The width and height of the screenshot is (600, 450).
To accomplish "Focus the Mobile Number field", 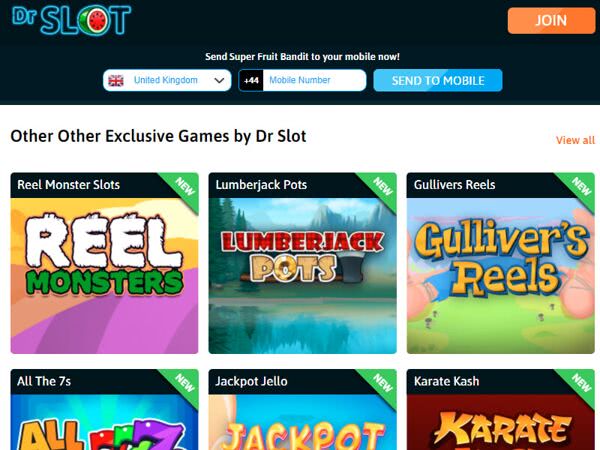I will (x=314, y=80).
